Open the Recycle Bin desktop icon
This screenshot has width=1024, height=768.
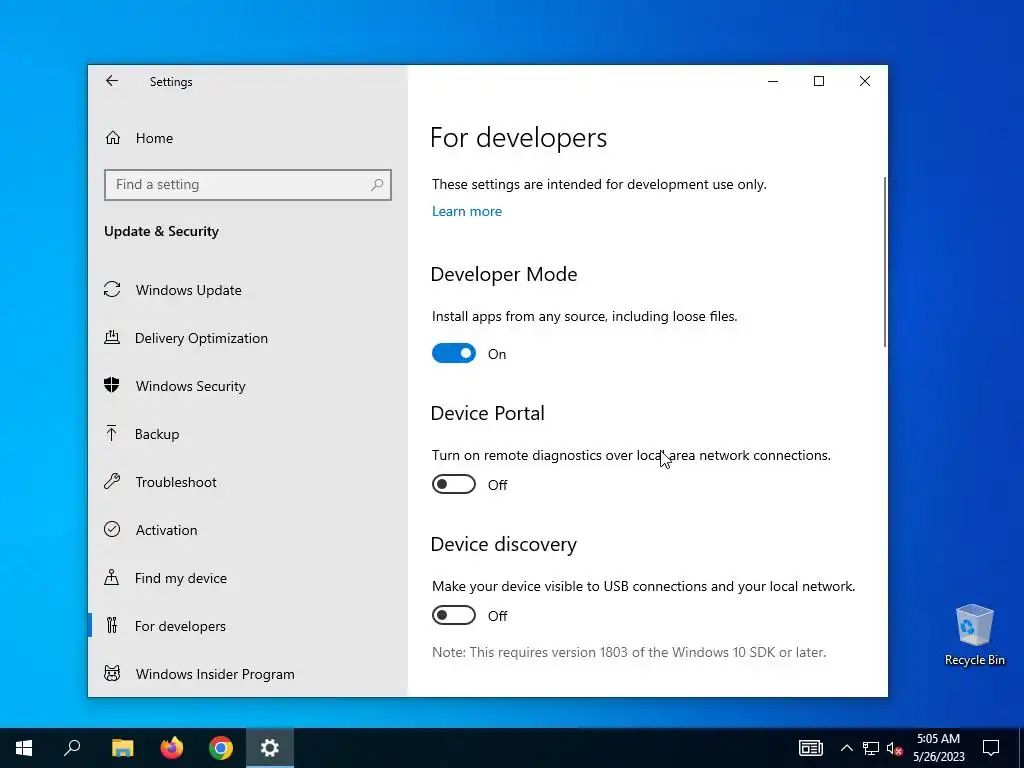[974, 635]
